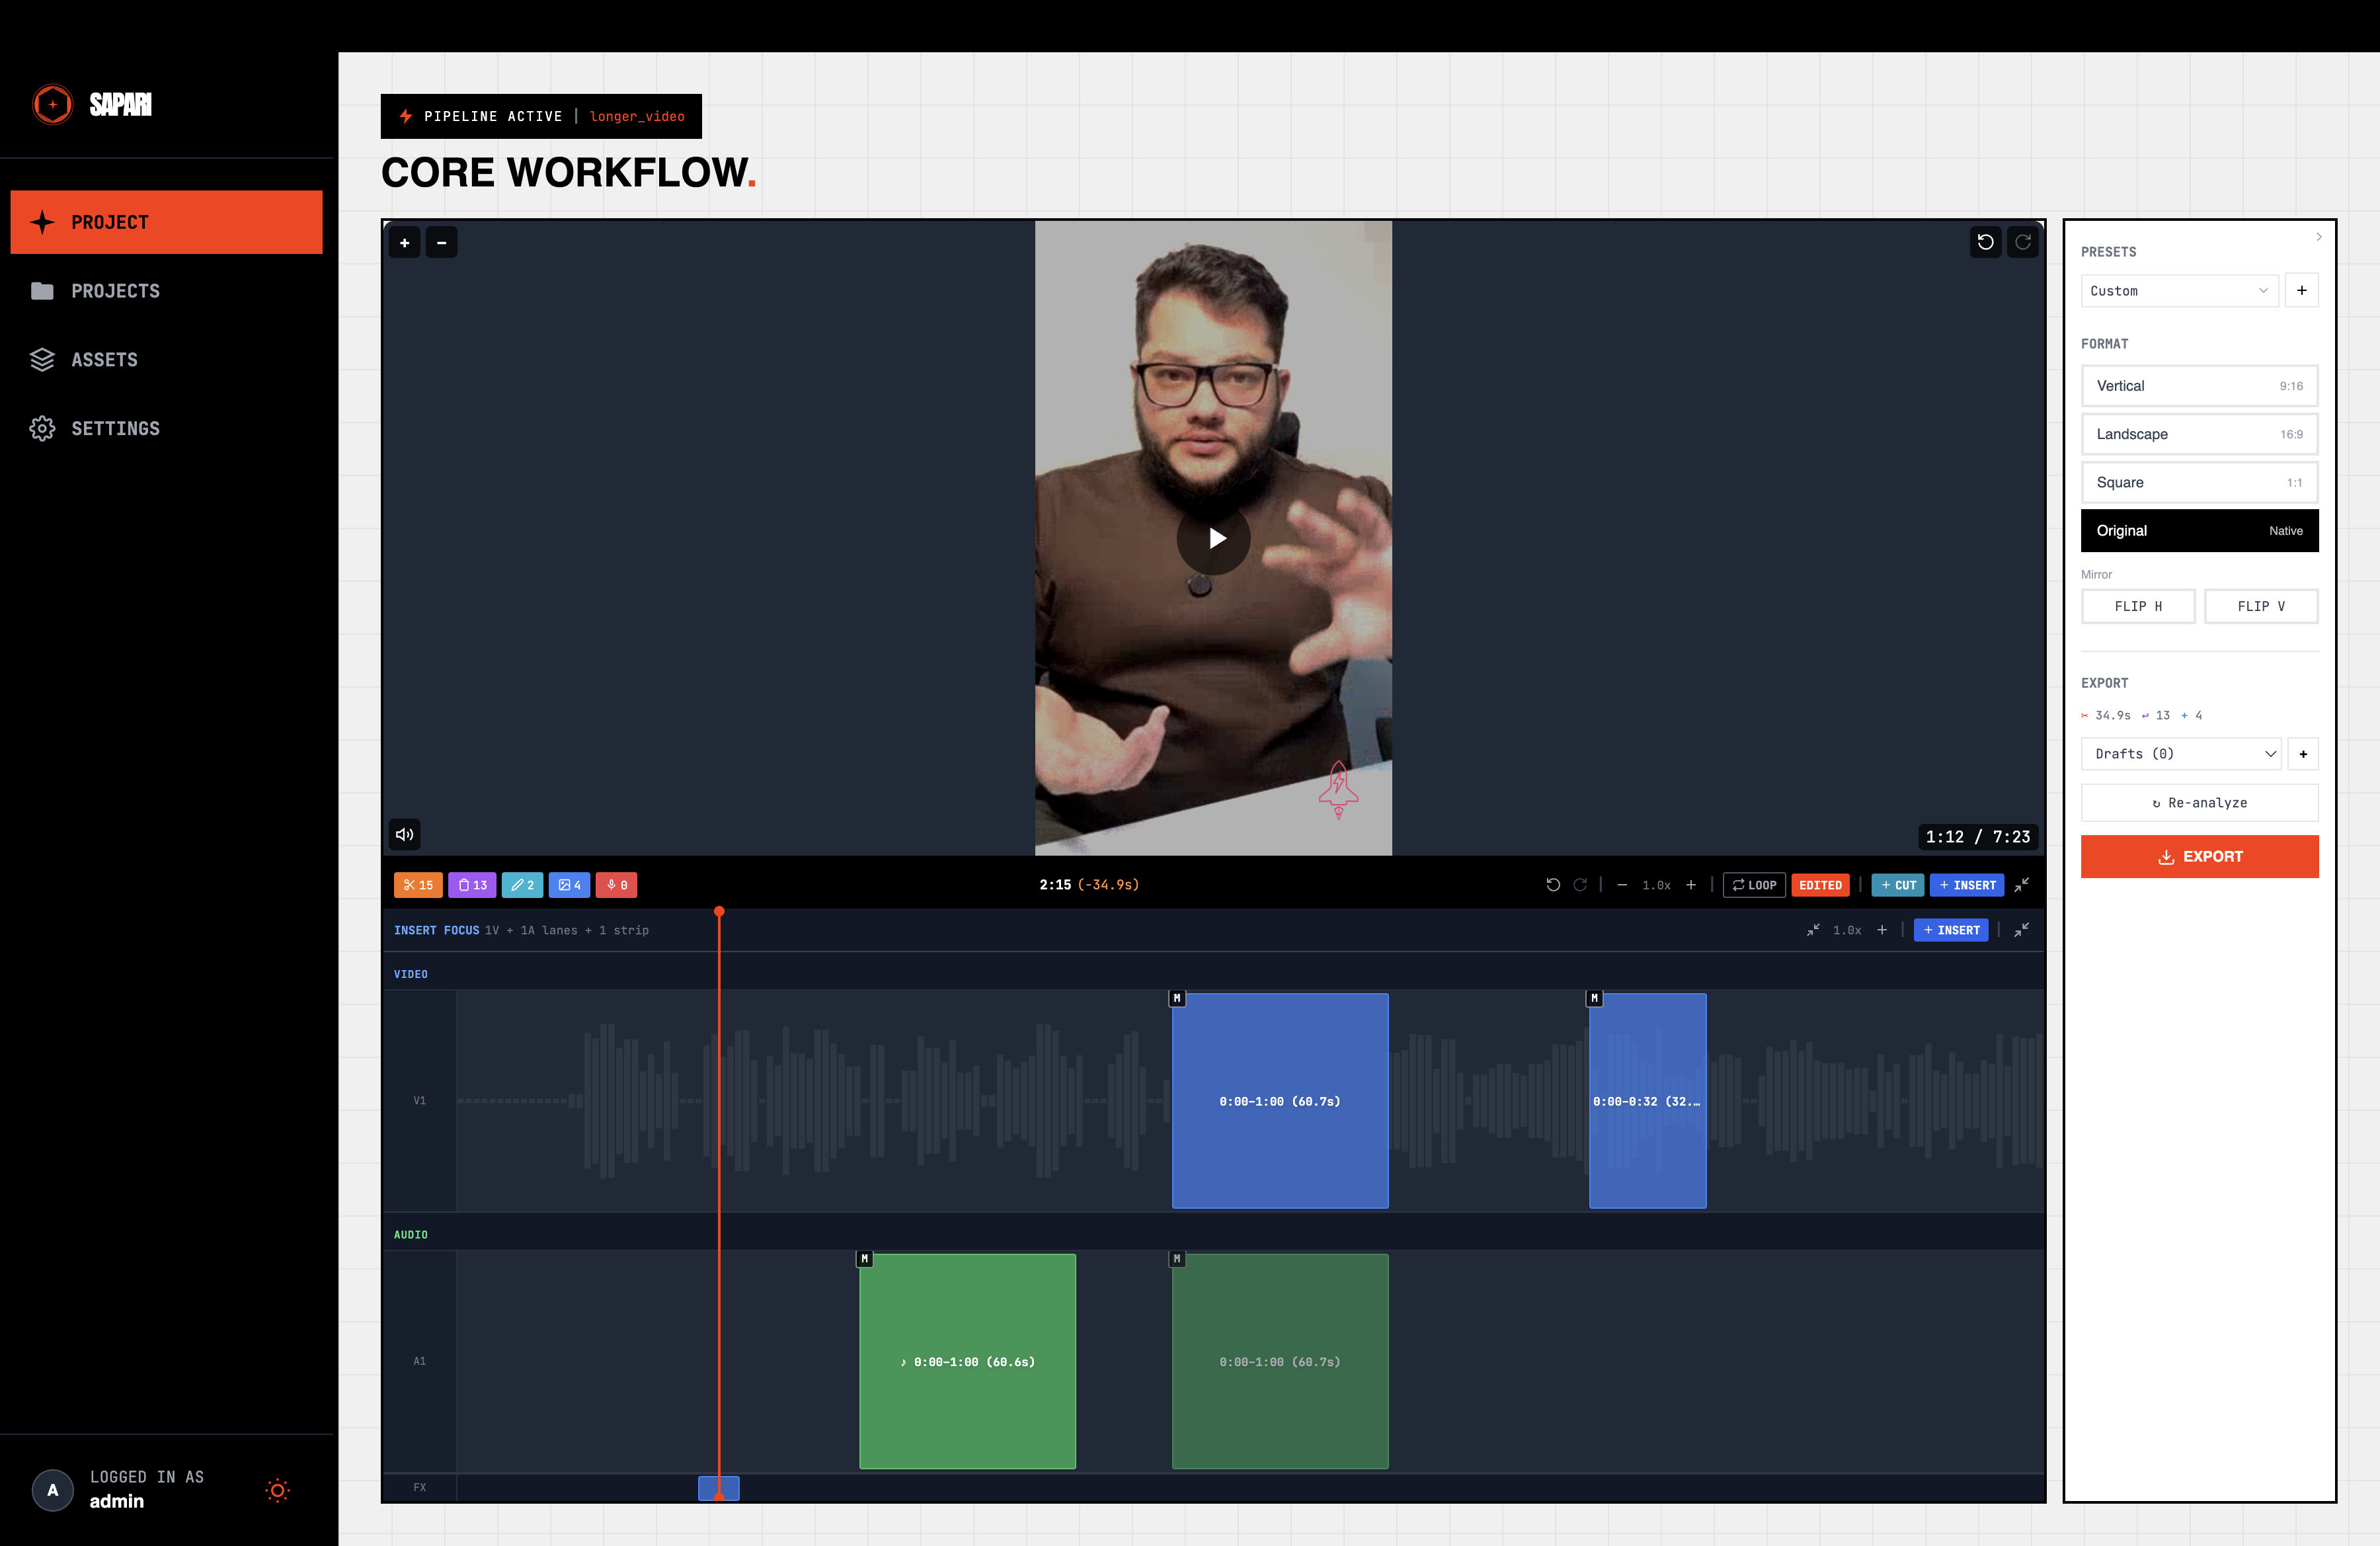Select the pencil edits badge
The image size is (2380, 1546).
point(522,884)
